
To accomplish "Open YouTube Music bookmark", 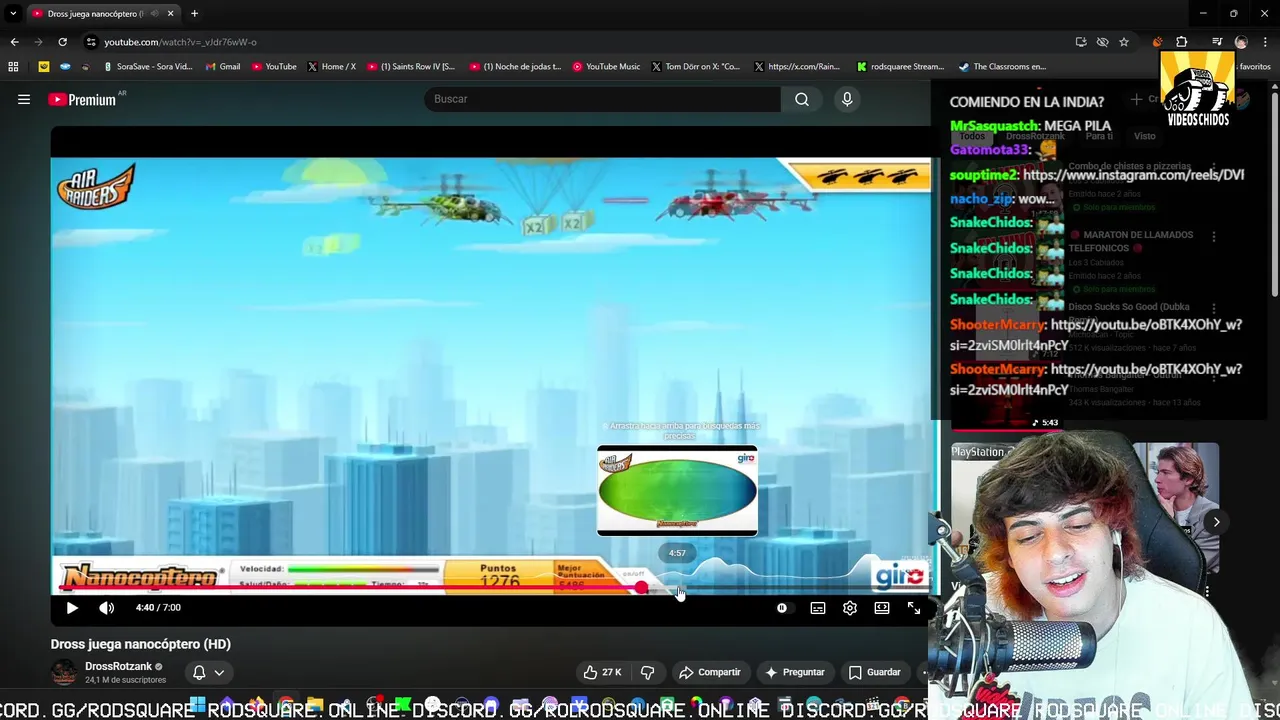I will pyautogui.click(x=606, y=67).
